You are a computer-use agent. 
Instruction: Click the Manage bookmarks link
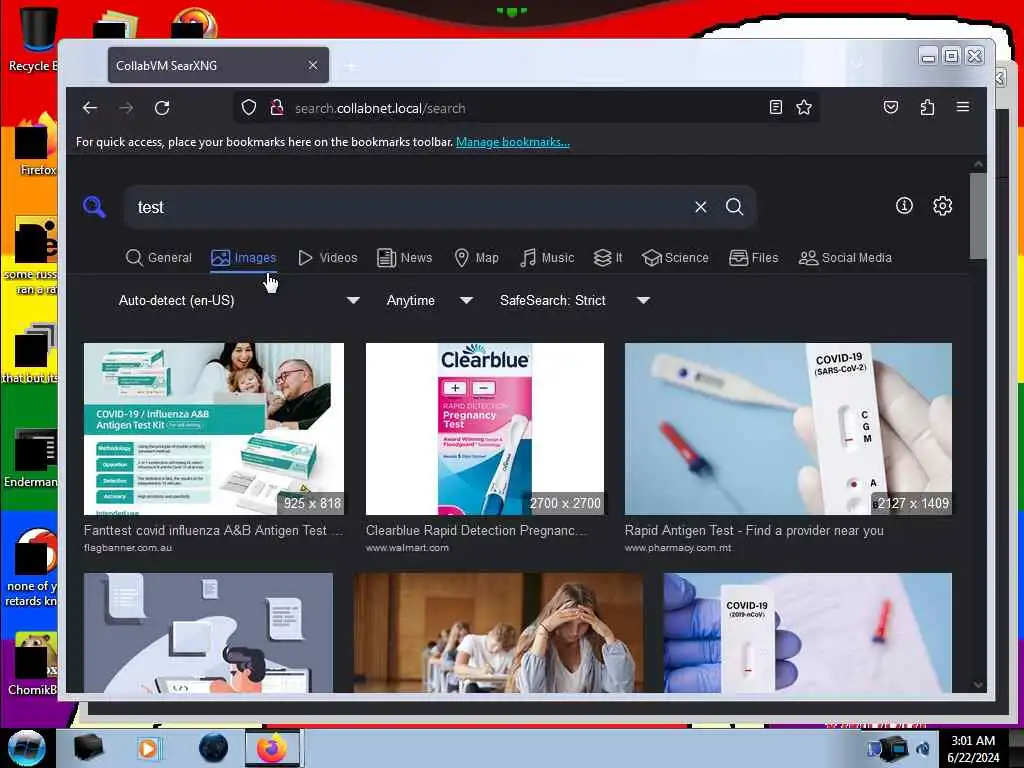point(513,142)
